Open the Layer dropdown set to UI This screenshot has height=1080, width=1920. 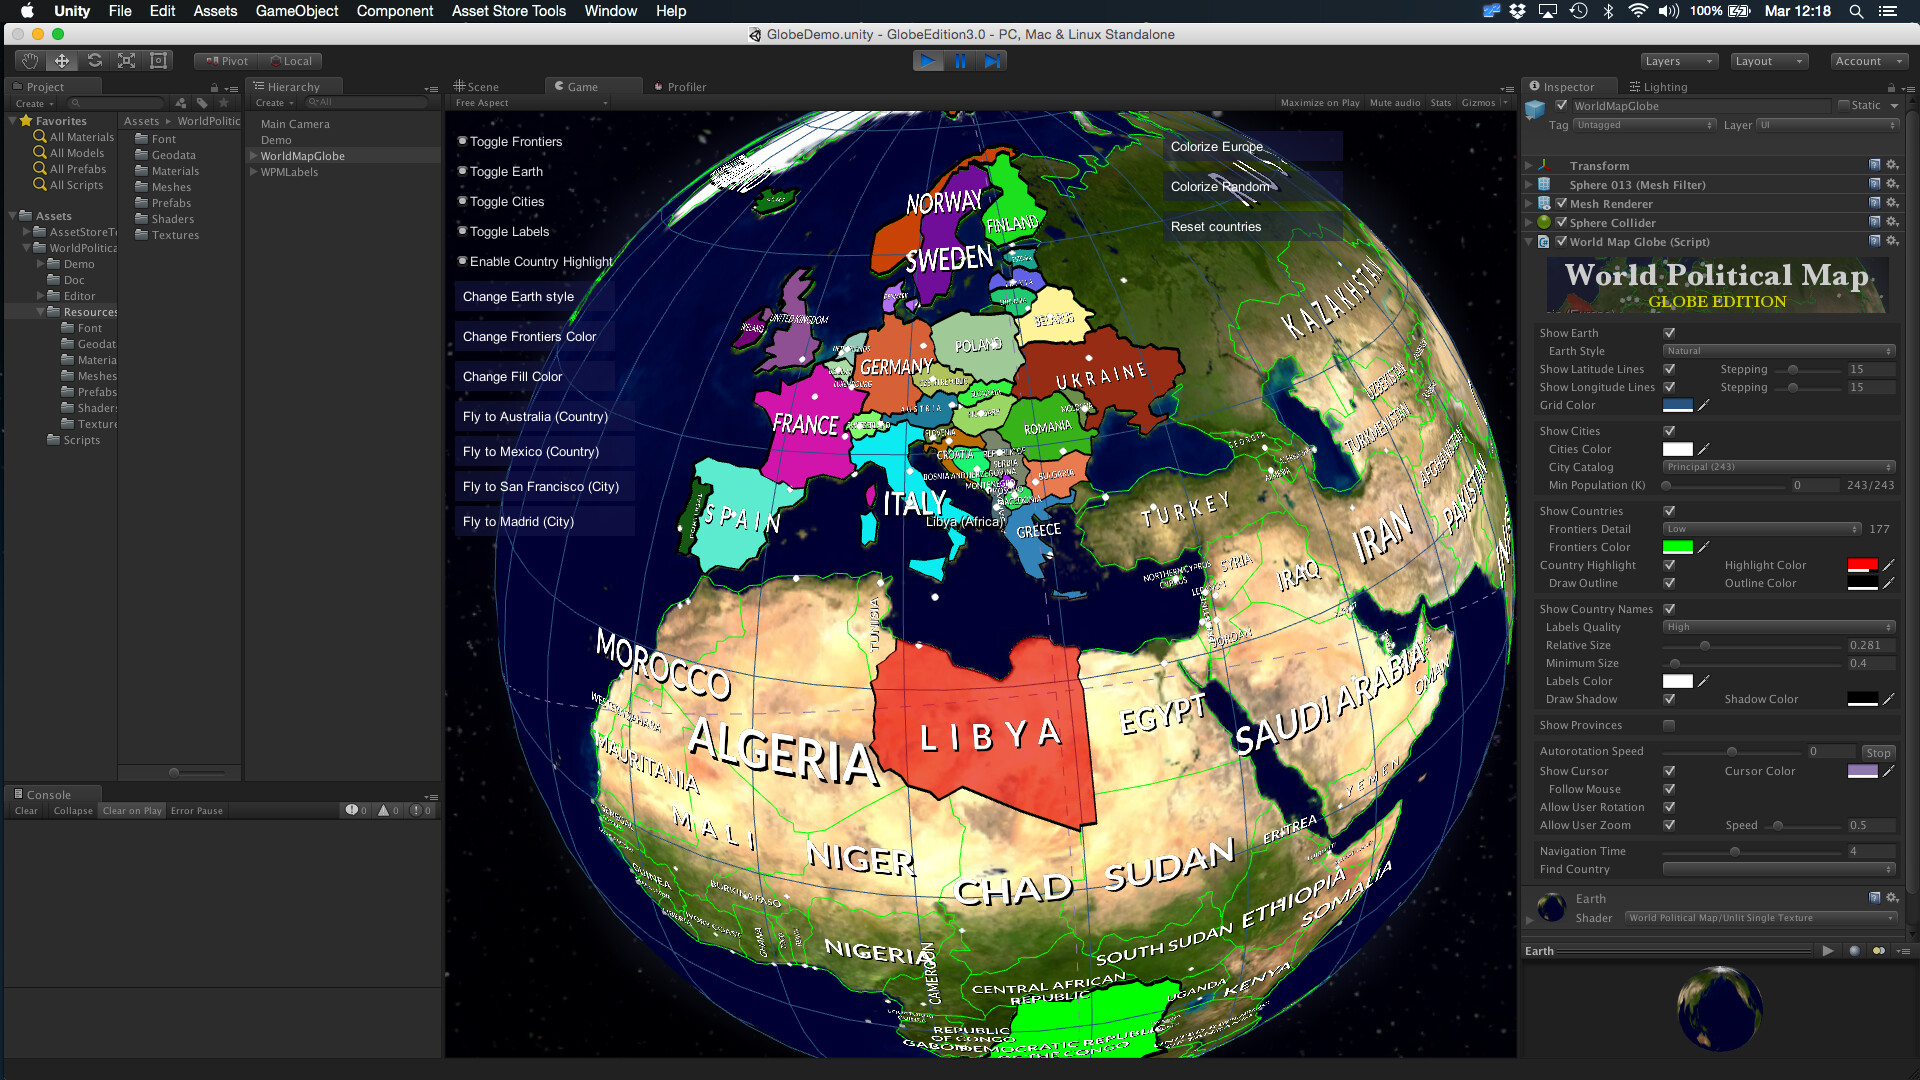click(1828, 125)
